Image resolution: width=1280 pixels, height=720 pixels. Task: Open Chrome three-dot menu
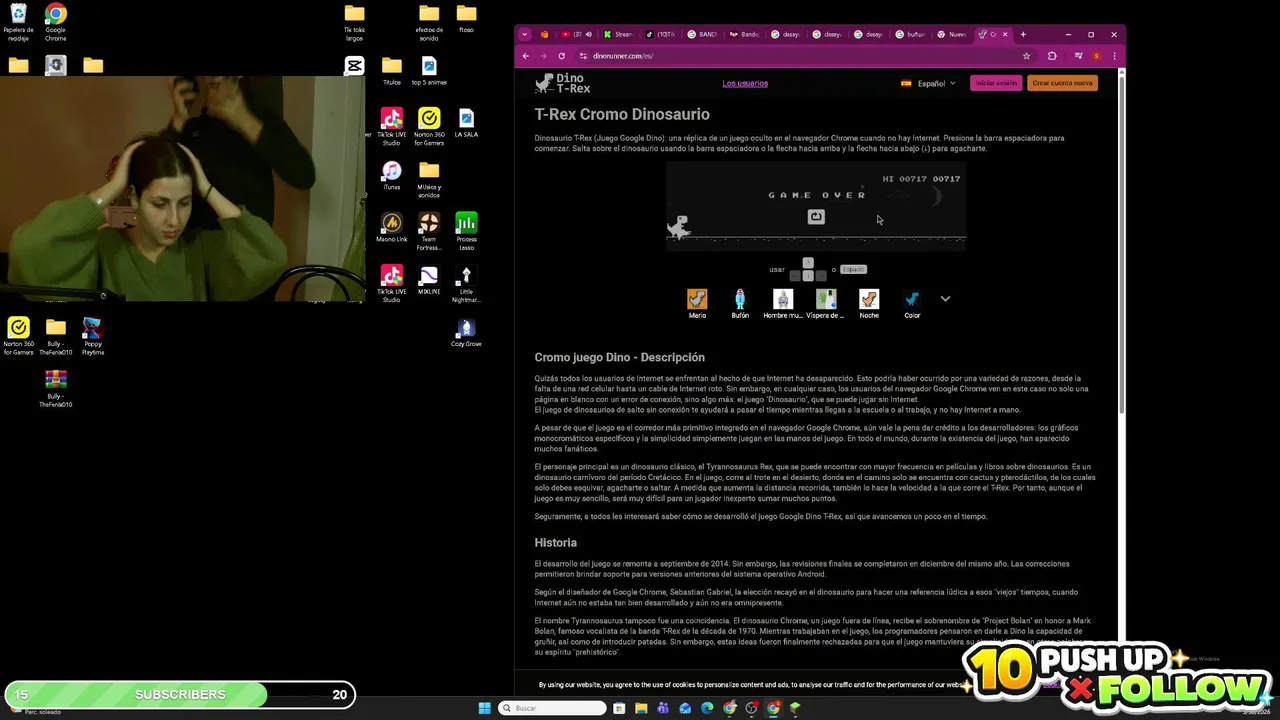(1114, 56)
